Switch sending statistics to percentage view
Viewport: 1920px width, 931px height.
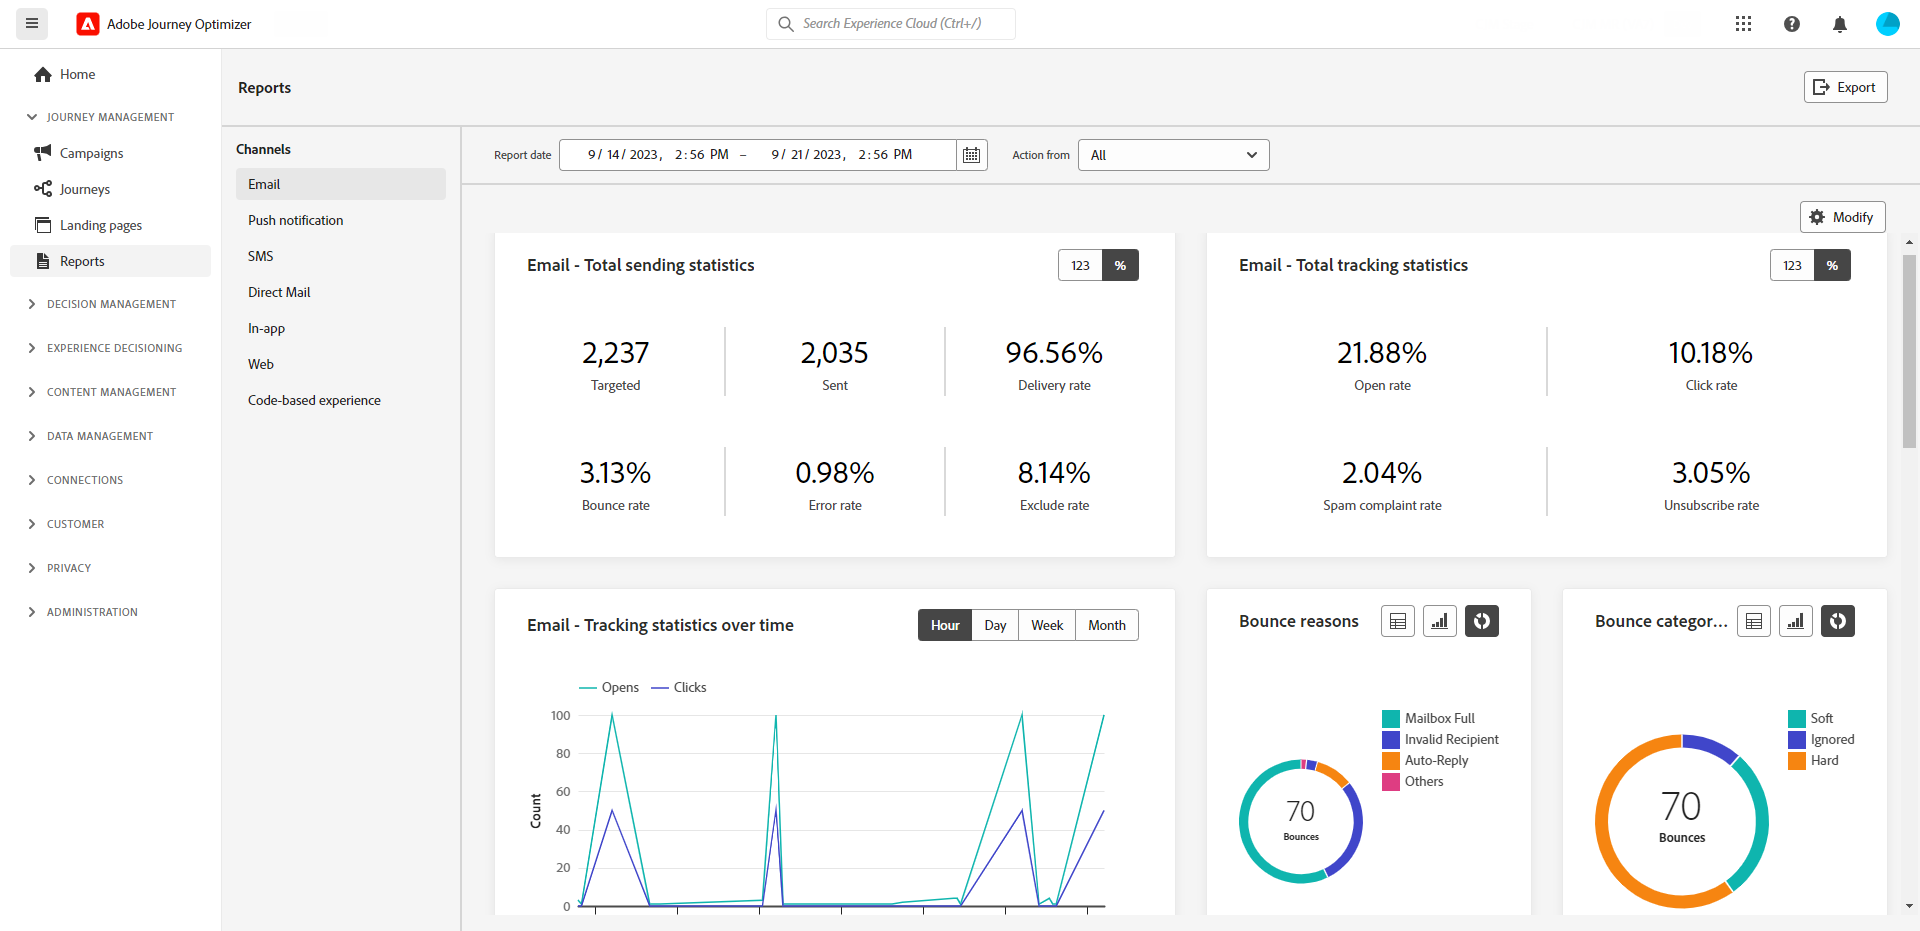(1121, 265)
